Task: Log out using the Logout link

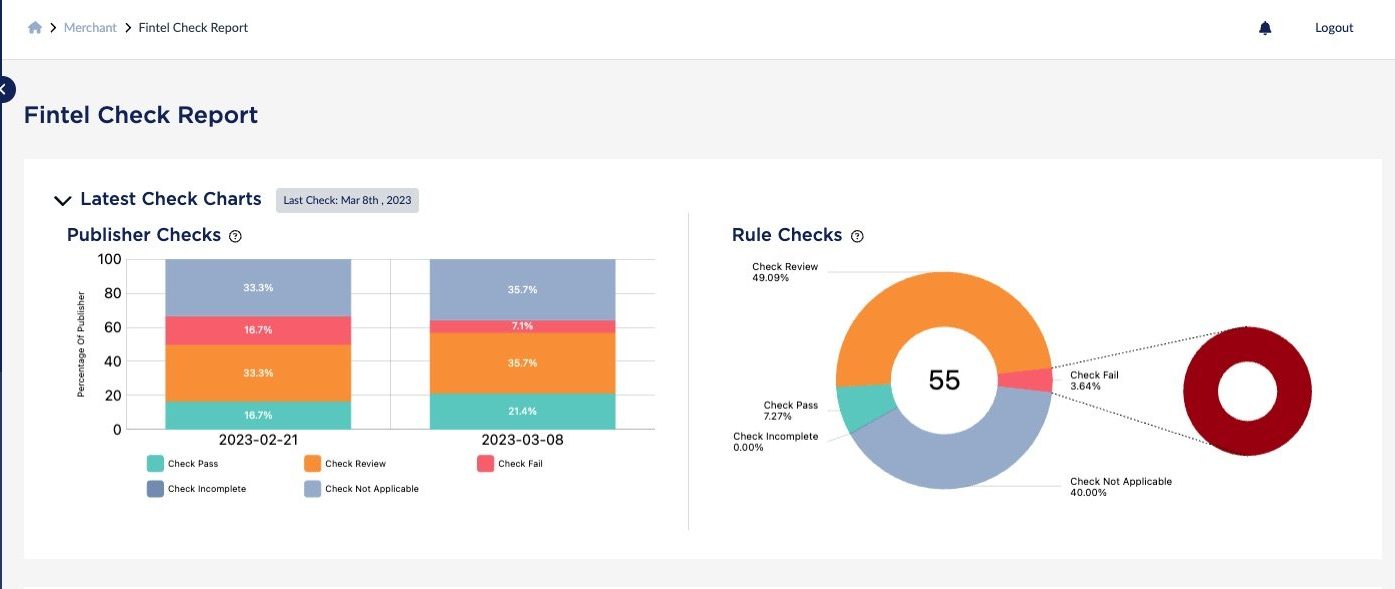Action: point(1334,28)
